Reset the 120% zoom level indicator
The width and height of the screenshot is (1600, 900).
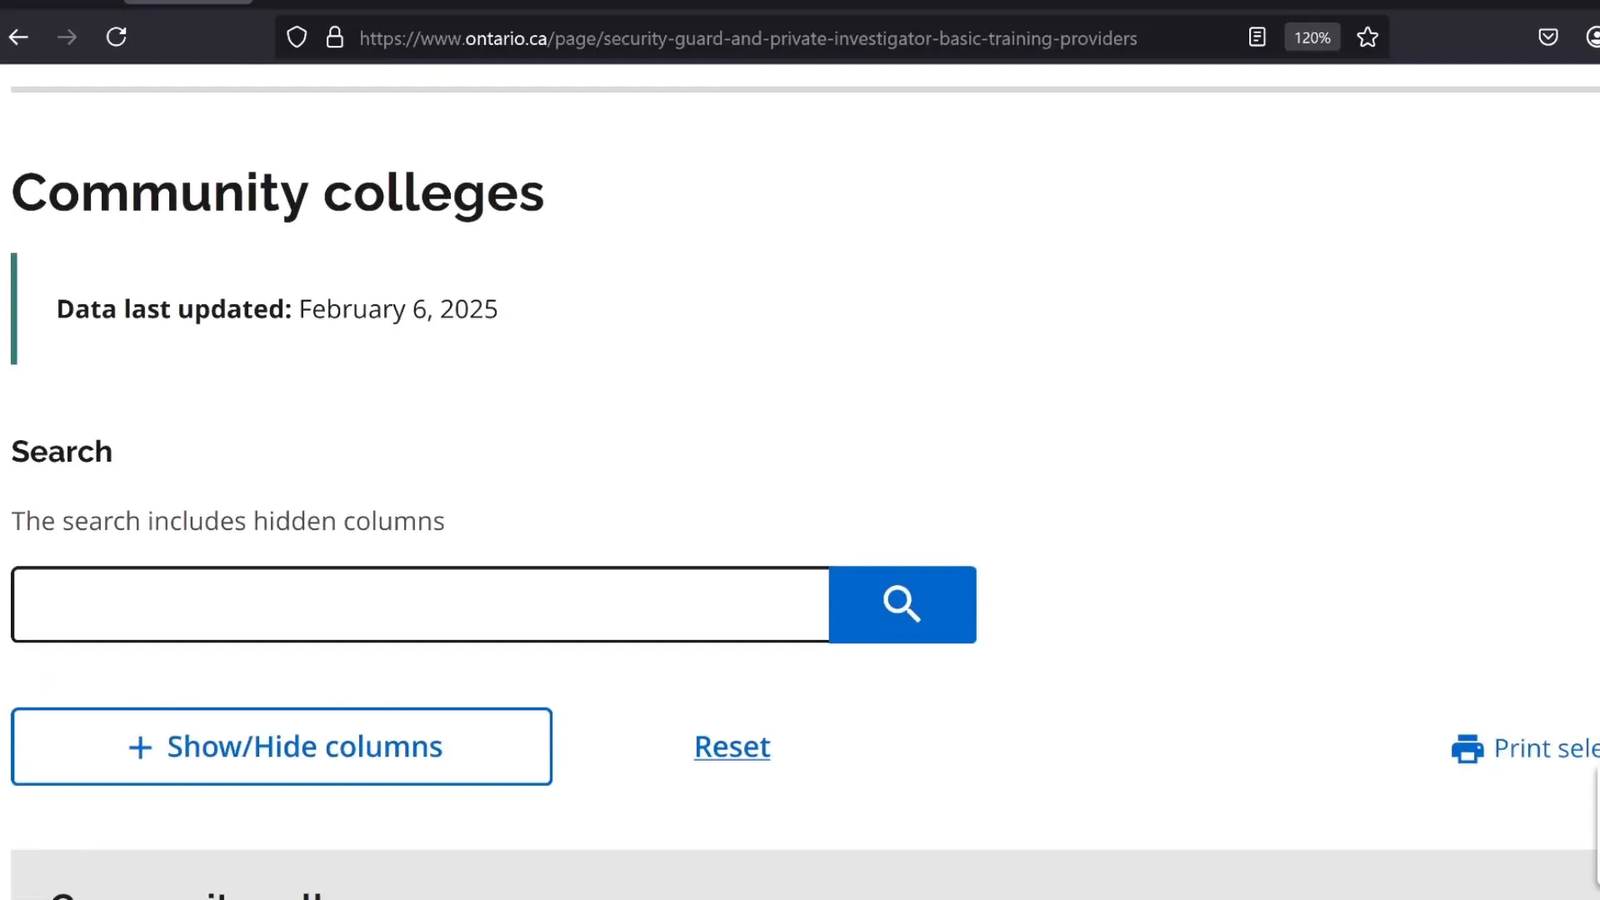pyautogui.click(x=1312, y=38)
